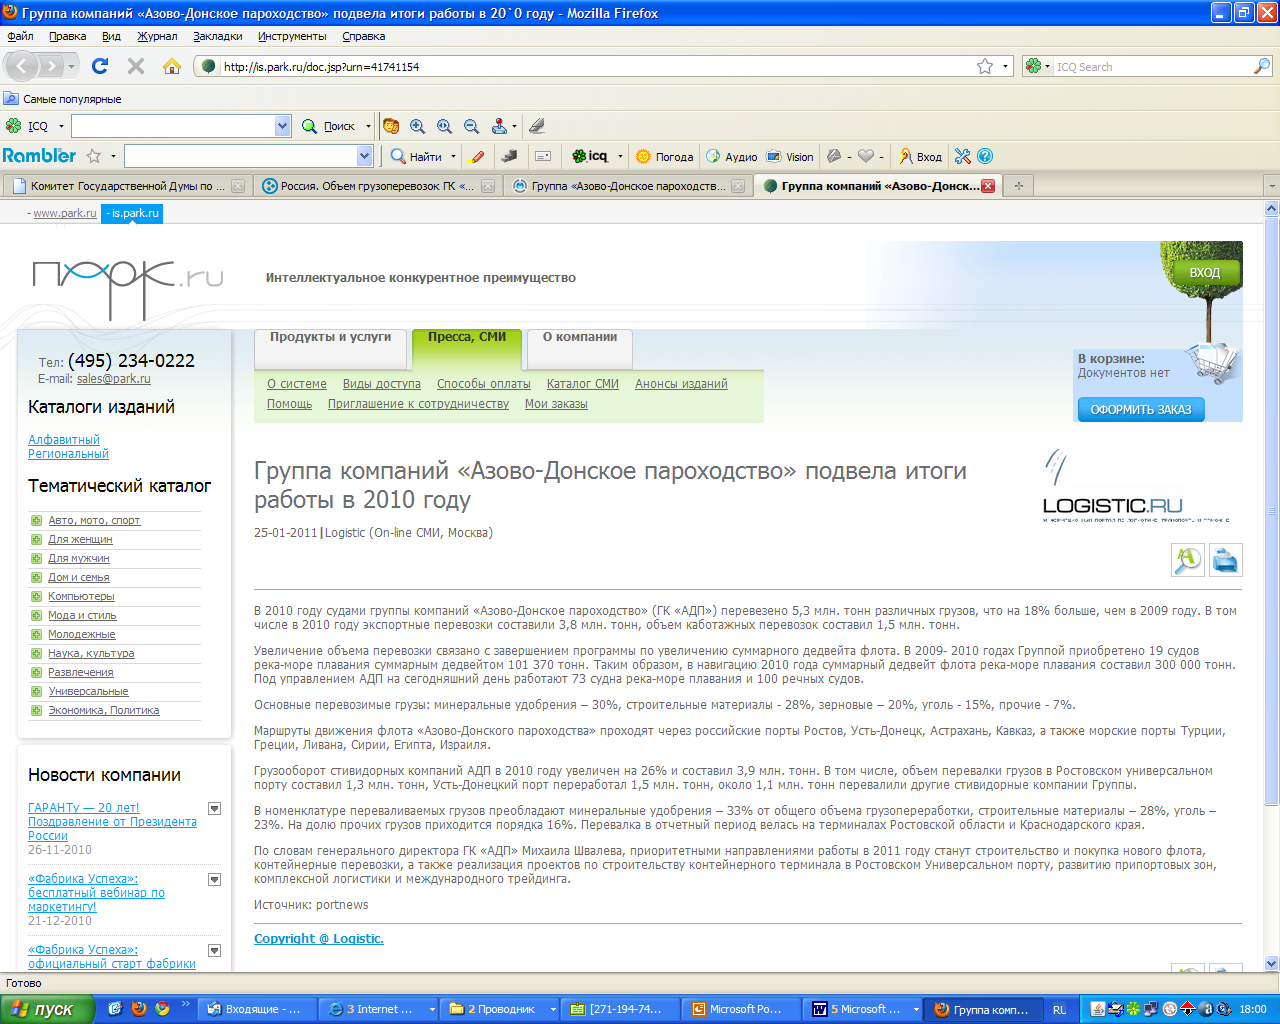
Task: Open Самые популярные bookmarks folder
Action: tap(62, 99)
